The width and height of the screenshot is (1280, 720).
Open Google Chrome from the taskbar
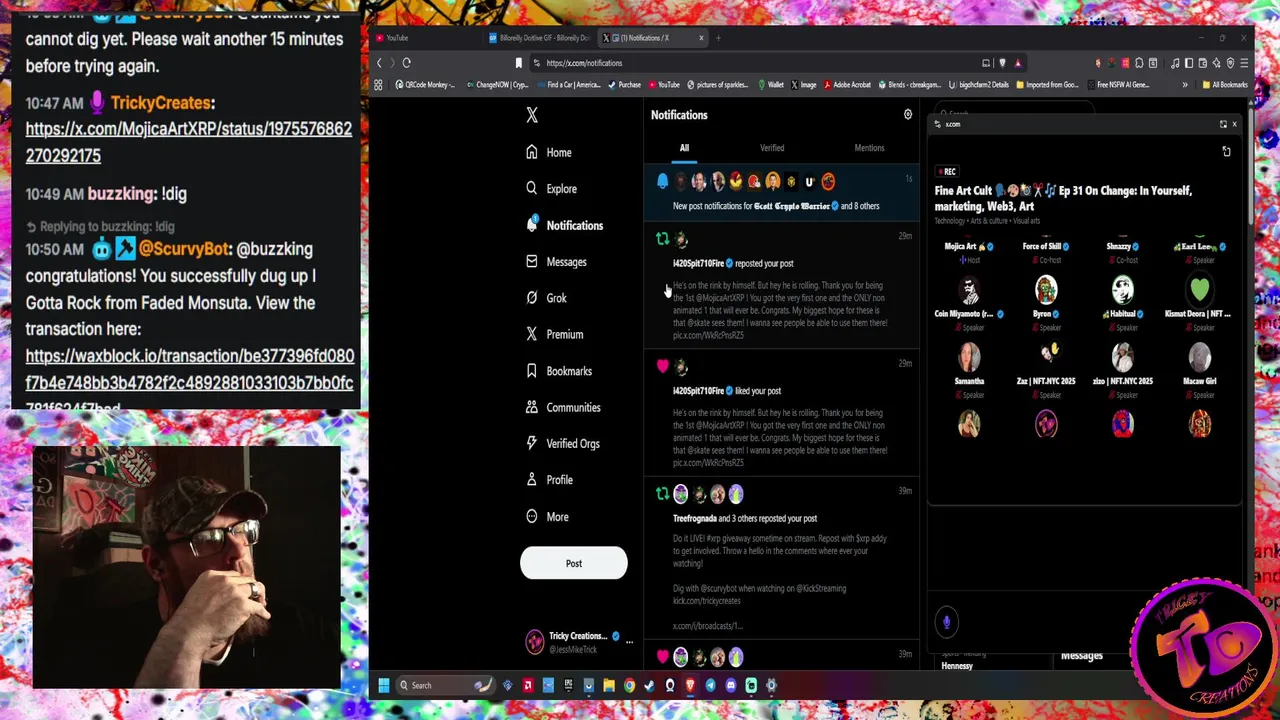(629, 685)
